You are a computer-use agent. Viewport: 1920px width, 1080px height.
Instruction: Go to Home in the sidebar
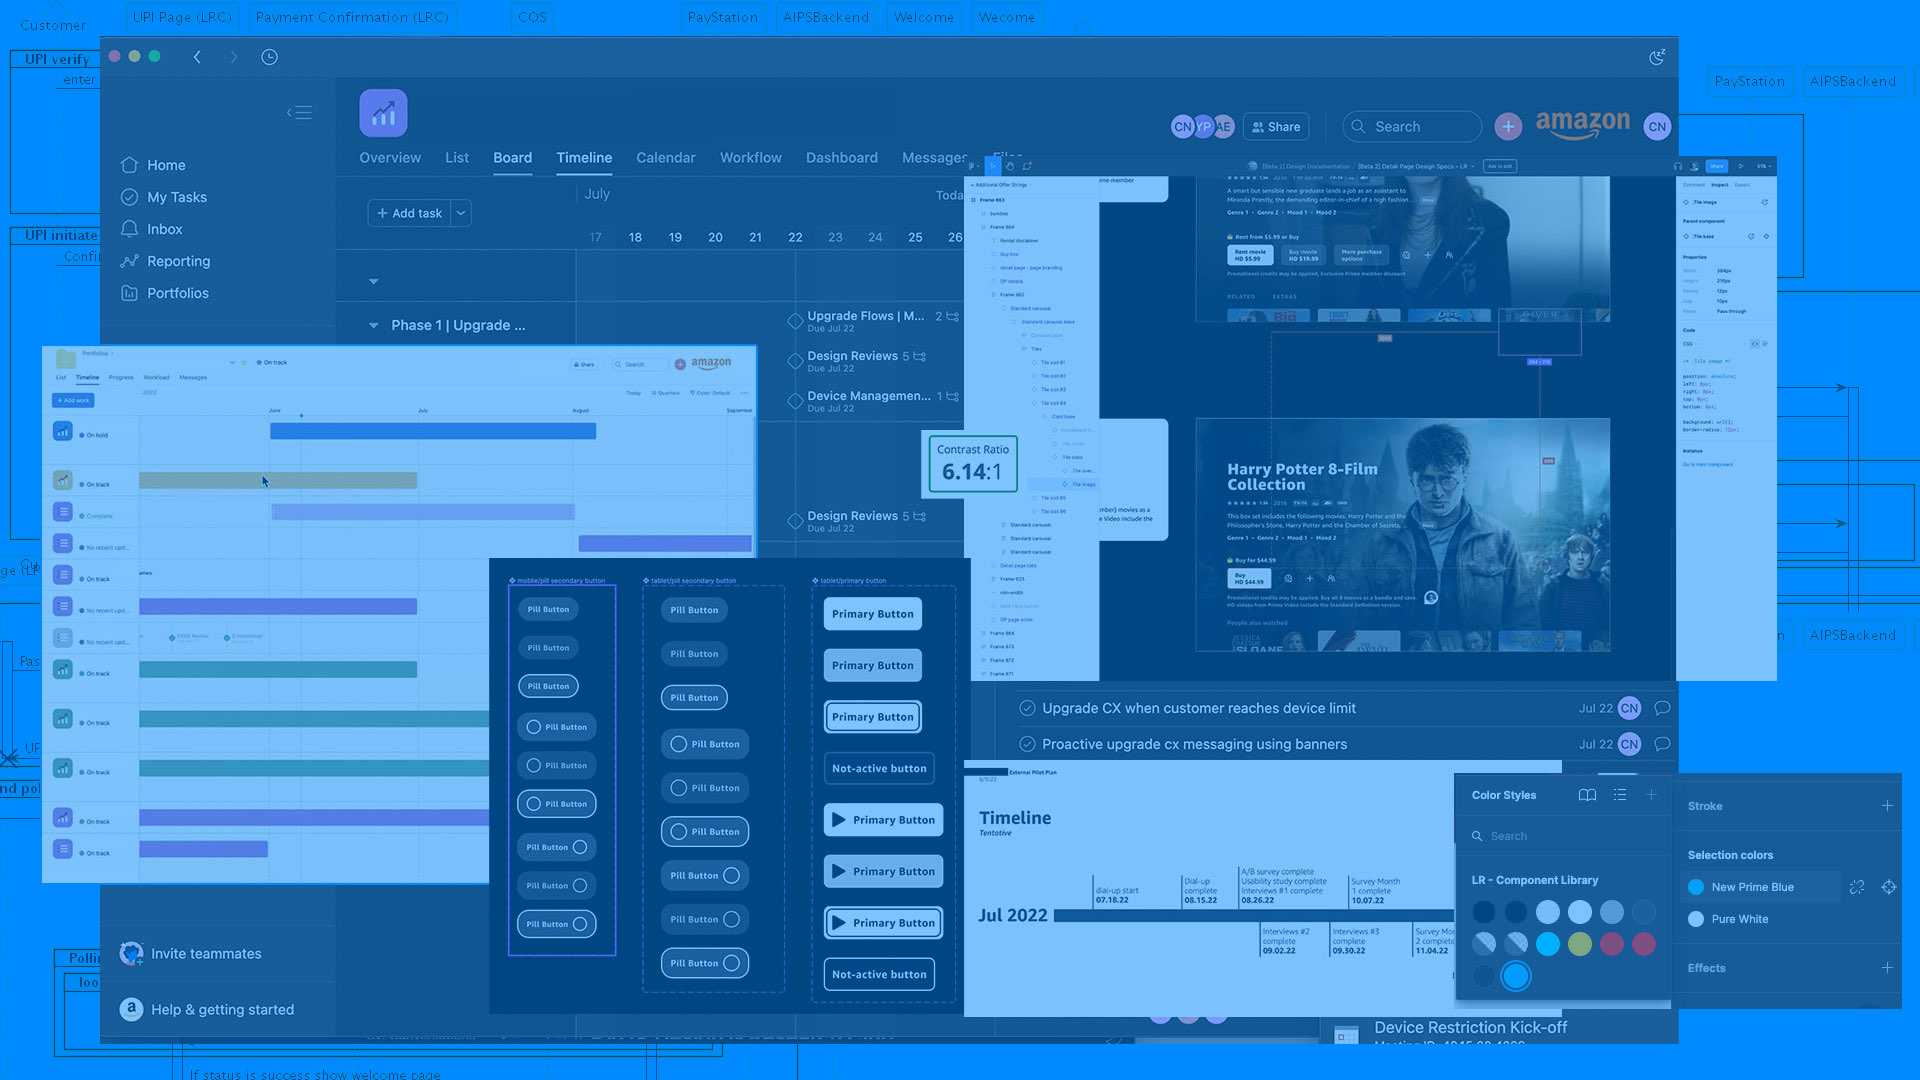click(x=154, y=165)
